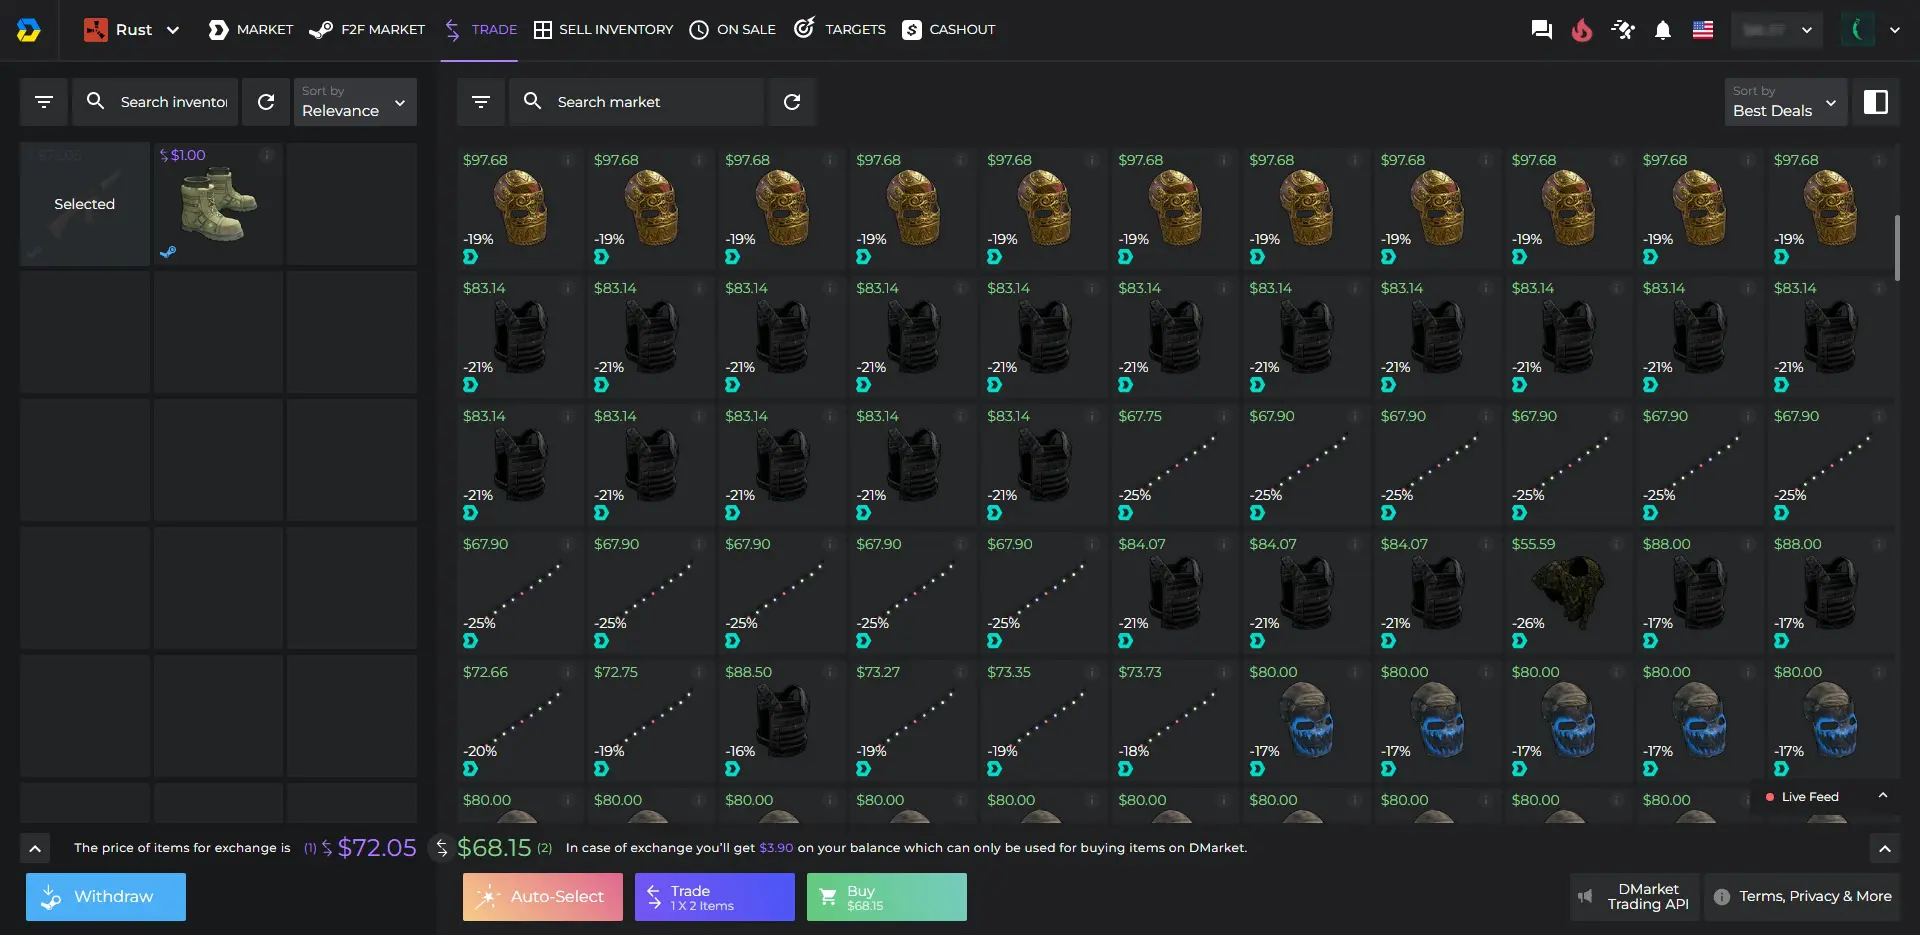Show info for the $88.50 listing

coord(831,672)
